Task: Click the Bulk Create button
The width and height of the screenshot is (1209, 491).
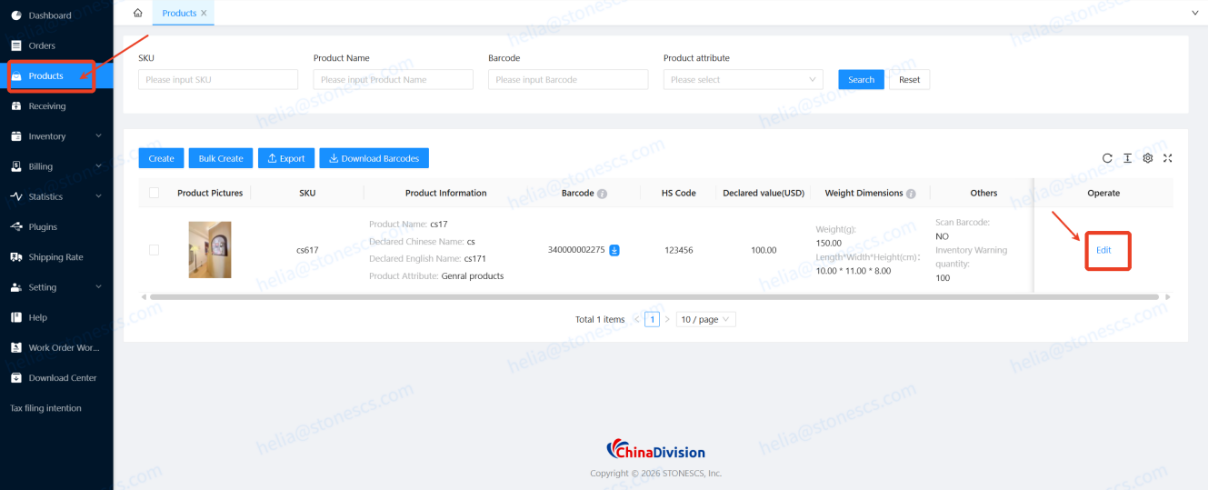Action: [x=221, y=158]
